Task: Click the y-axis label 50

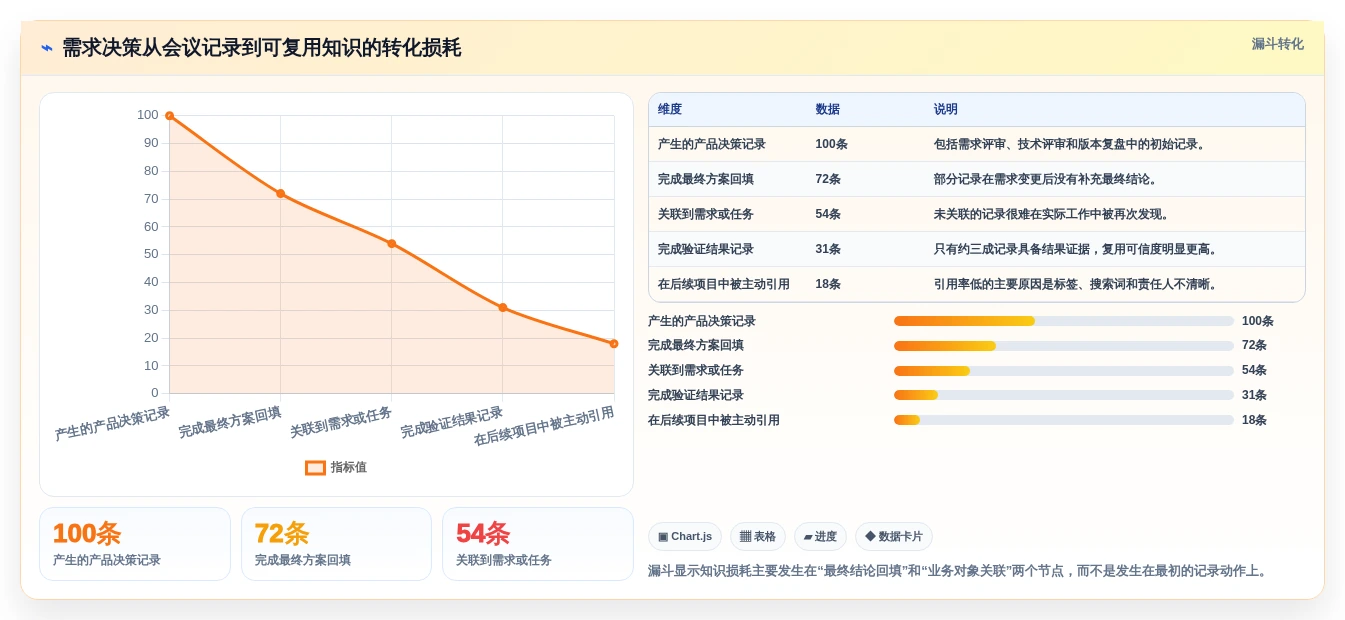Action: click(x=152, y=254)
